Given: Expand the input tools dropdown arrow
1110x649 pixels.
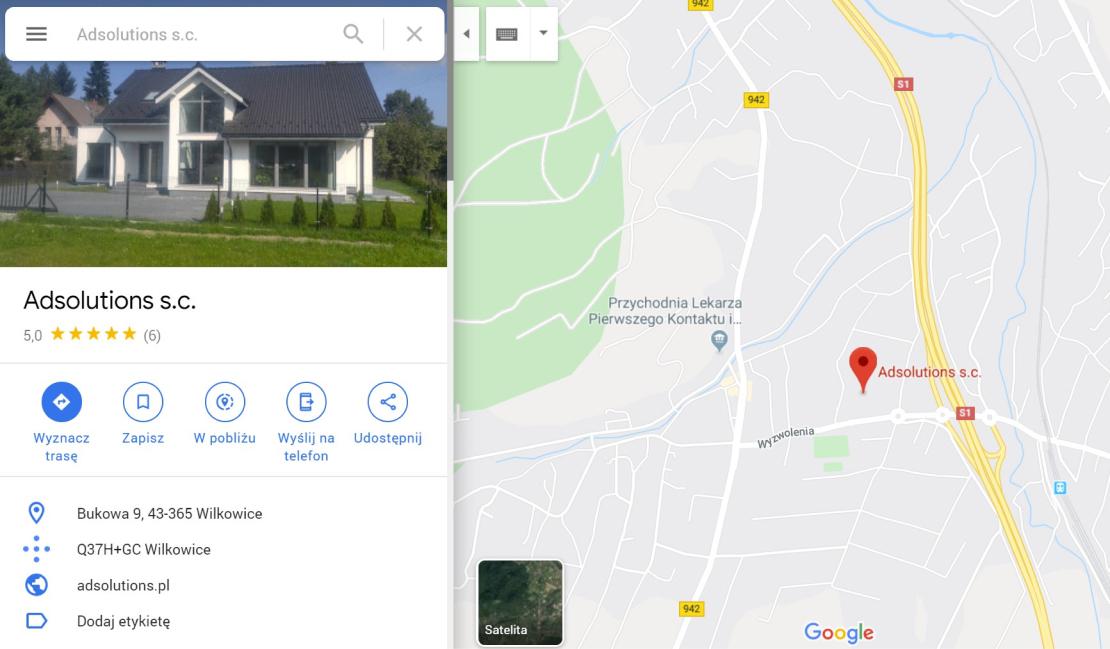Looking at the screenshot, I should (x=543, y=33).
